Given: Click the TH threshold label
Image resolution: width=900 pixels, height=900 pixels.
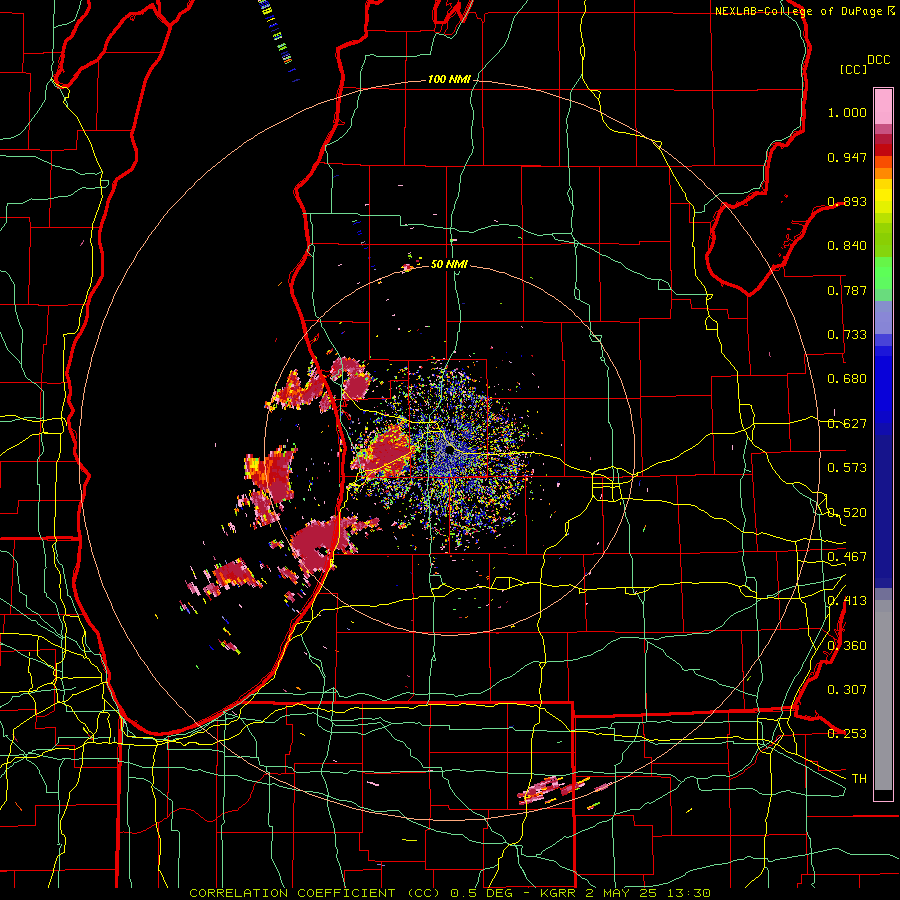Looking at the screenshot, I should [859, 778].
